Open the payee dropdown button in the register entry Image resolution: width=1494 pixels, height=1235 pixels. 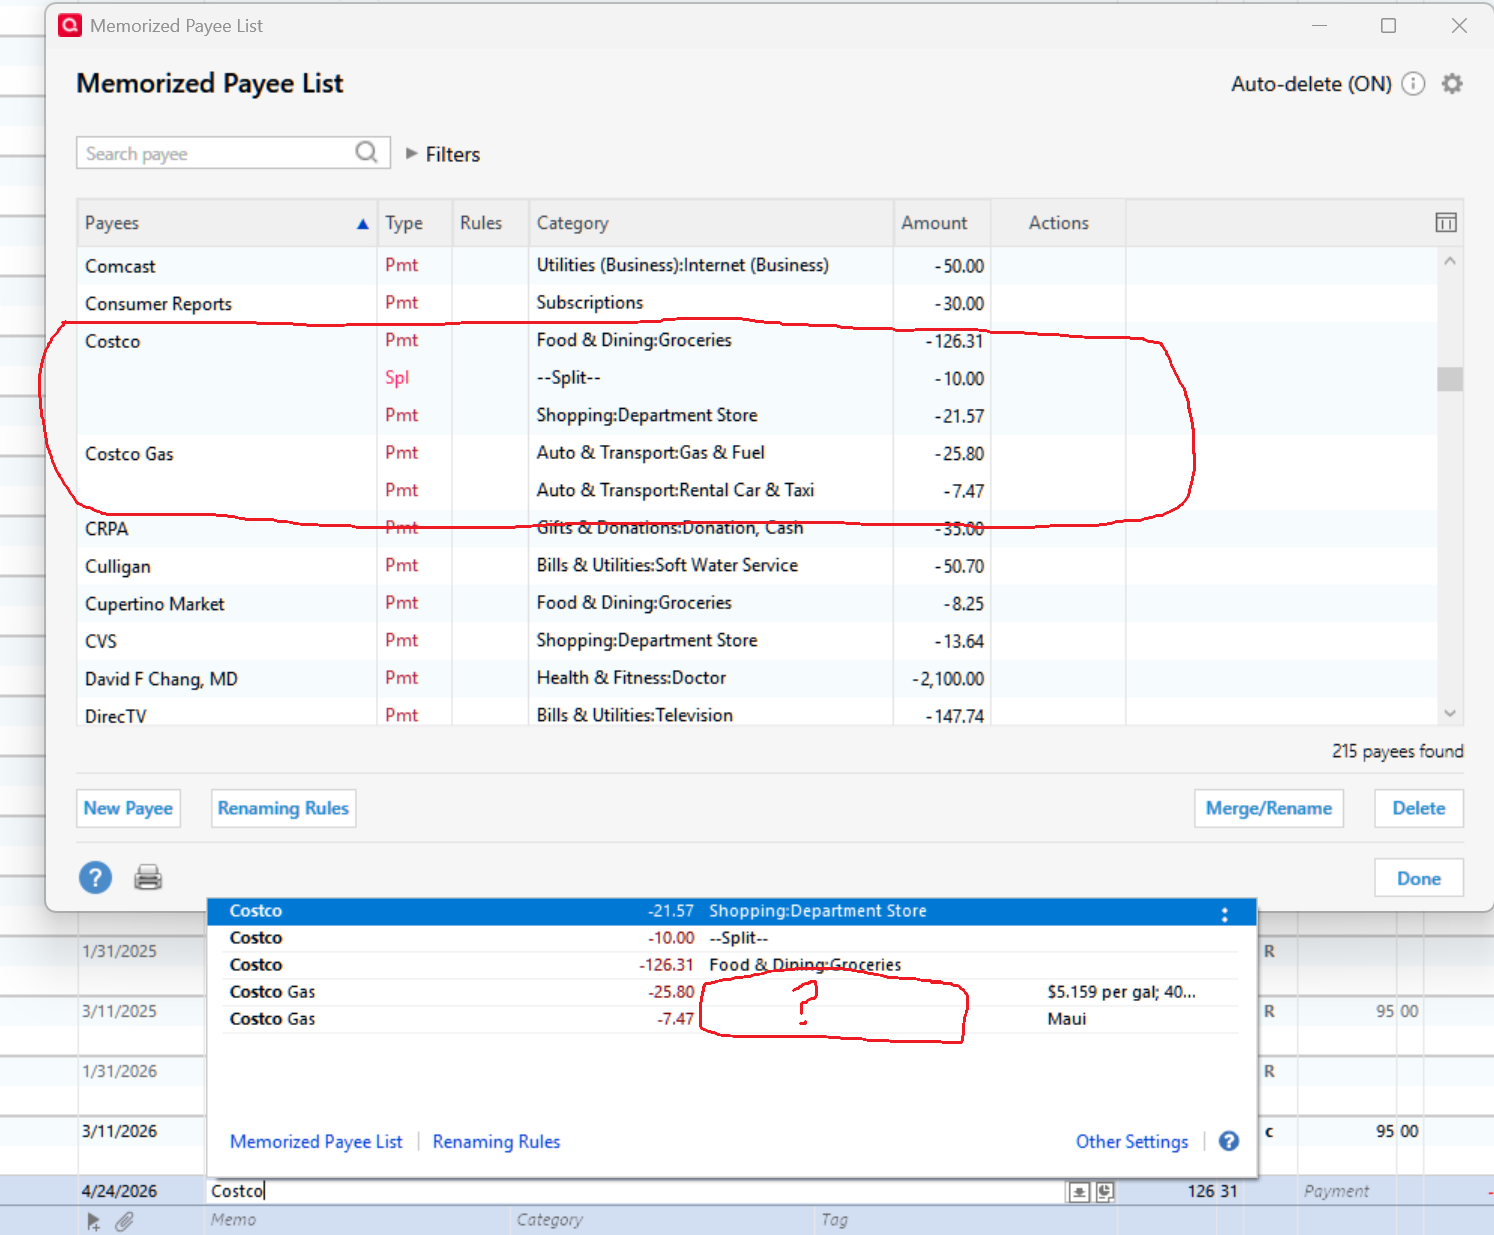pyautogui.click(x=1079, y=1192)
